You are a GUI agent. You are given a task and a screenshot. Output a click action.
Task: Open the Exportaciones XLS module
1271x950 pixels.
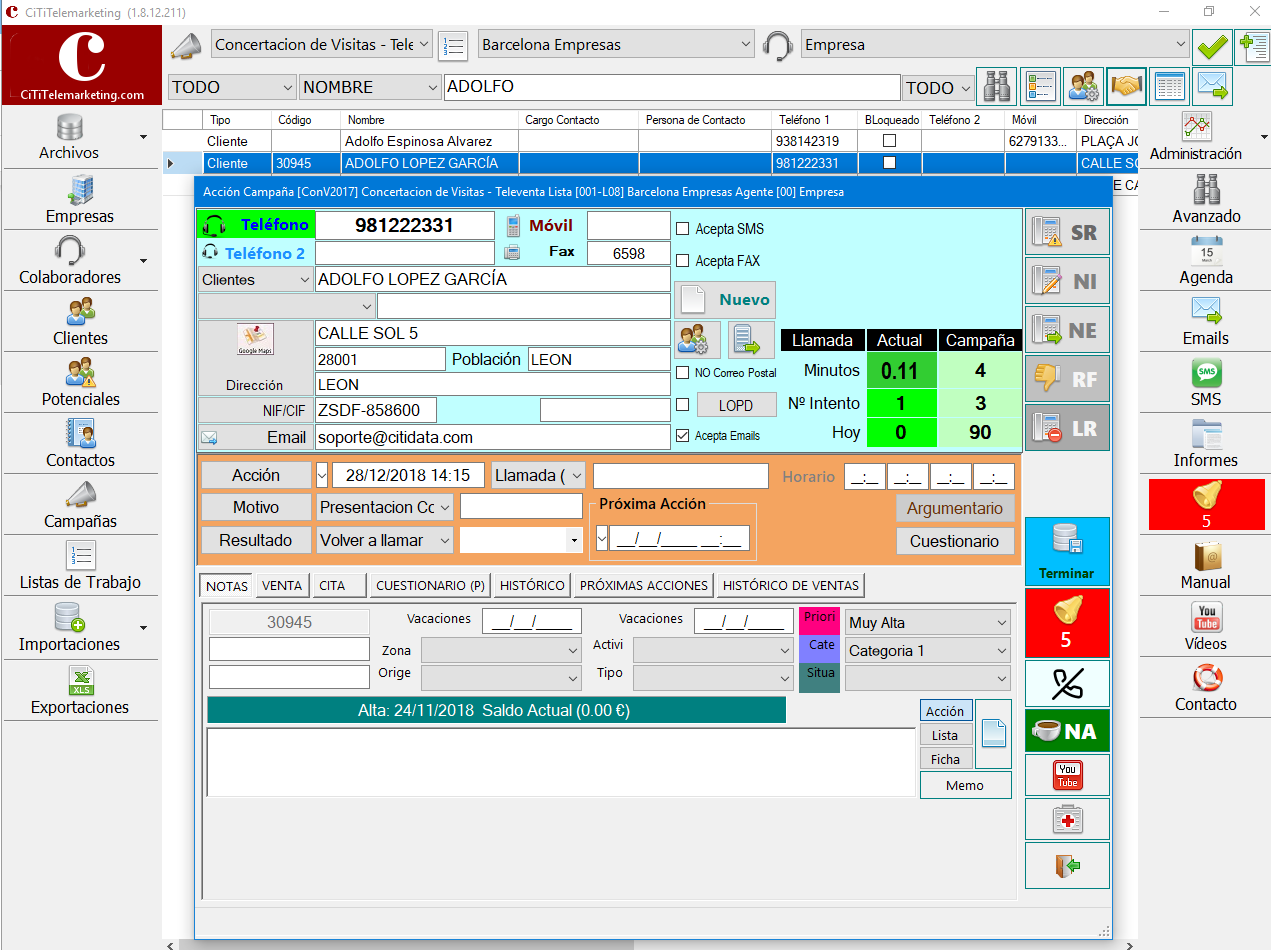pyautogui.click(x=80, y=691)
